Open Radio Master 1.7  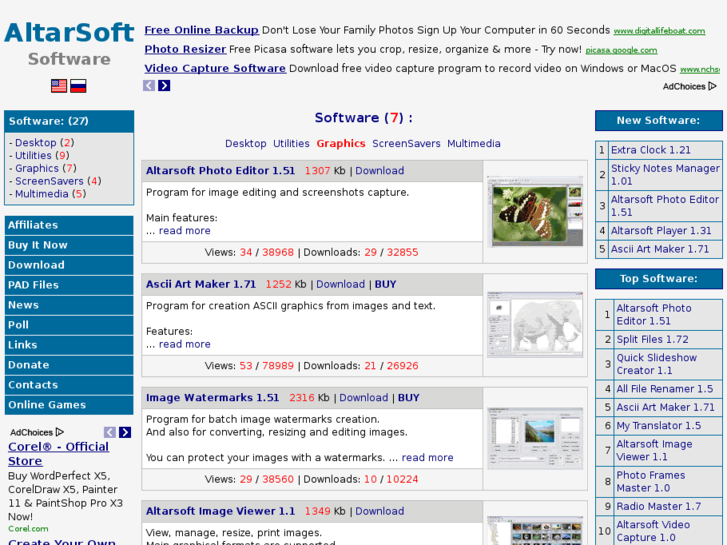[x=658, y=507]
